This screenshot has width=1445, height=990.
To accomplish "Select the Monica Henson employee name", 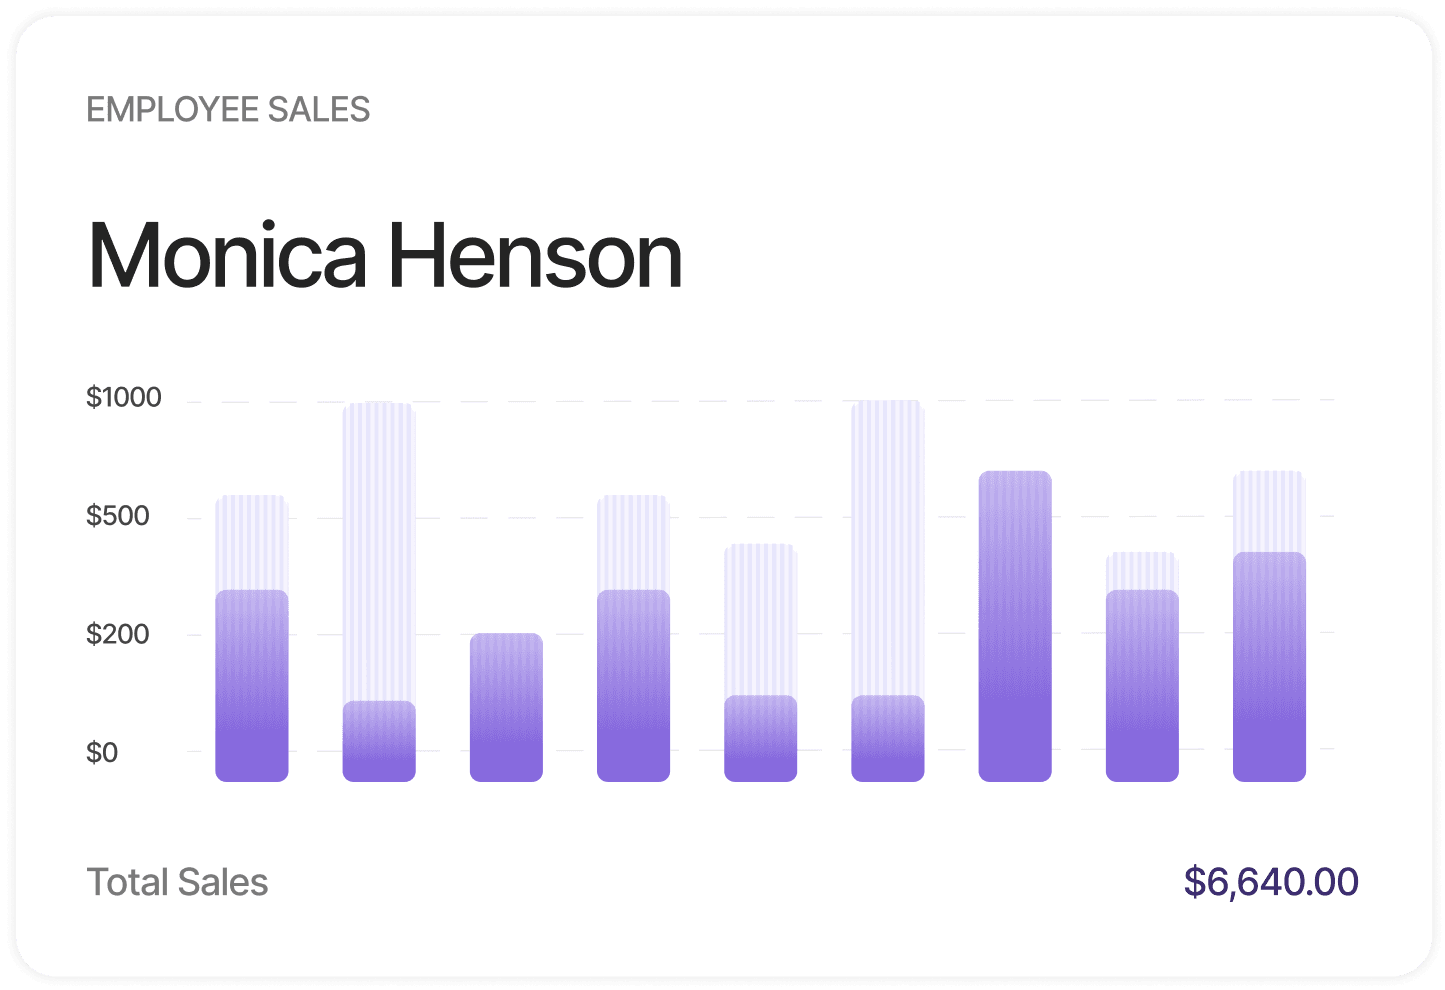I will (x=385, y=256).
